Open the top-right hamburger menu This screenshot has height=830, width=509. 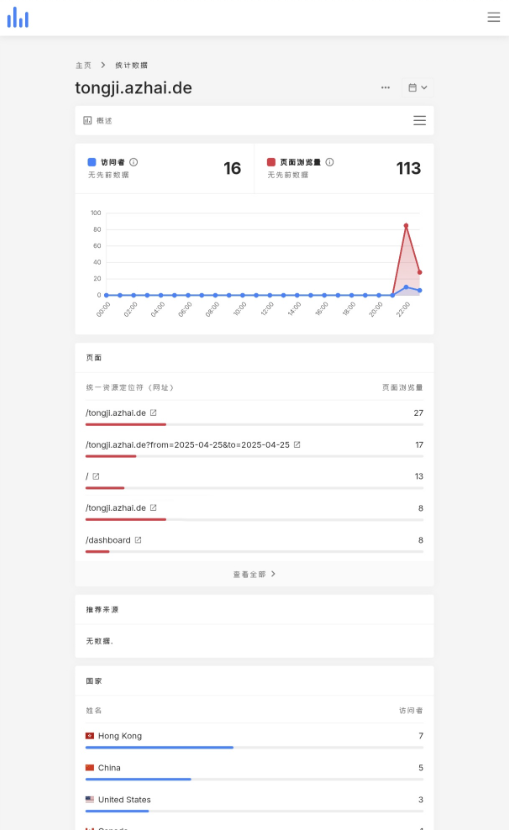pos(493,17)
